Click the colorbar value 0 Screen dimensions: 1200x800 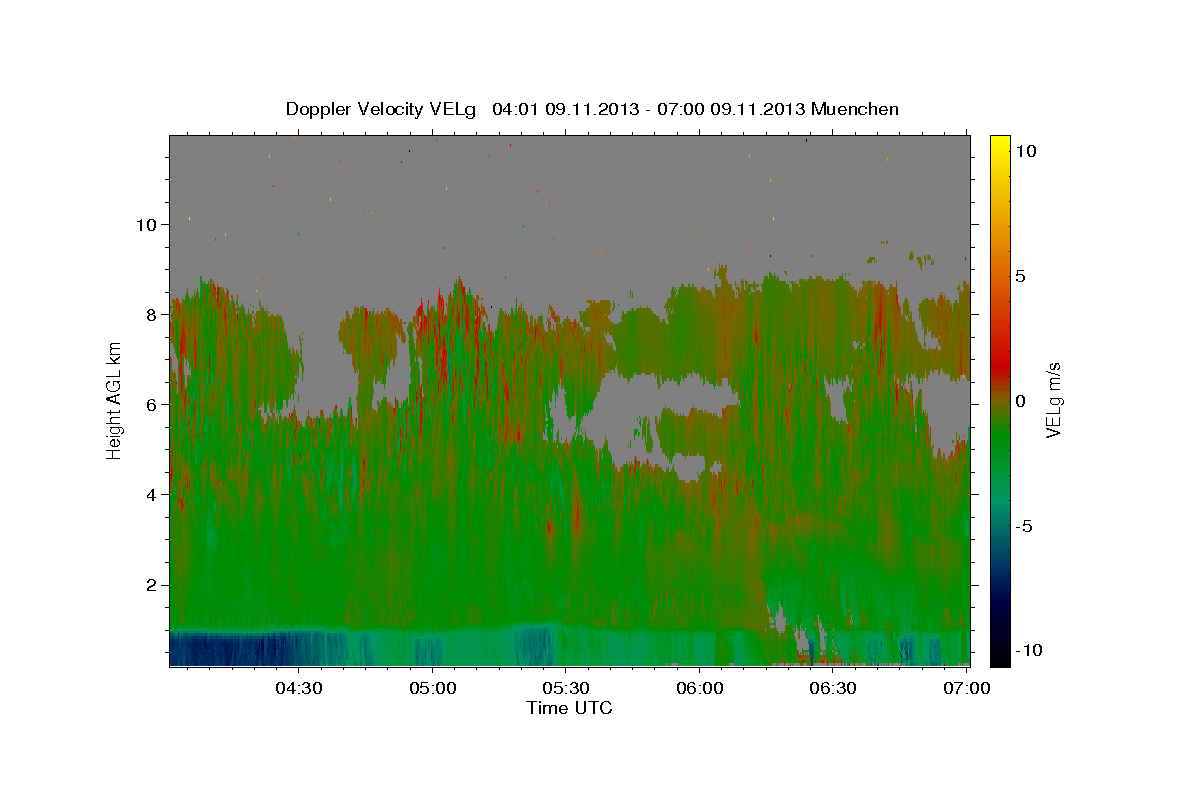pyautogui.click(x=1020, y=401)
